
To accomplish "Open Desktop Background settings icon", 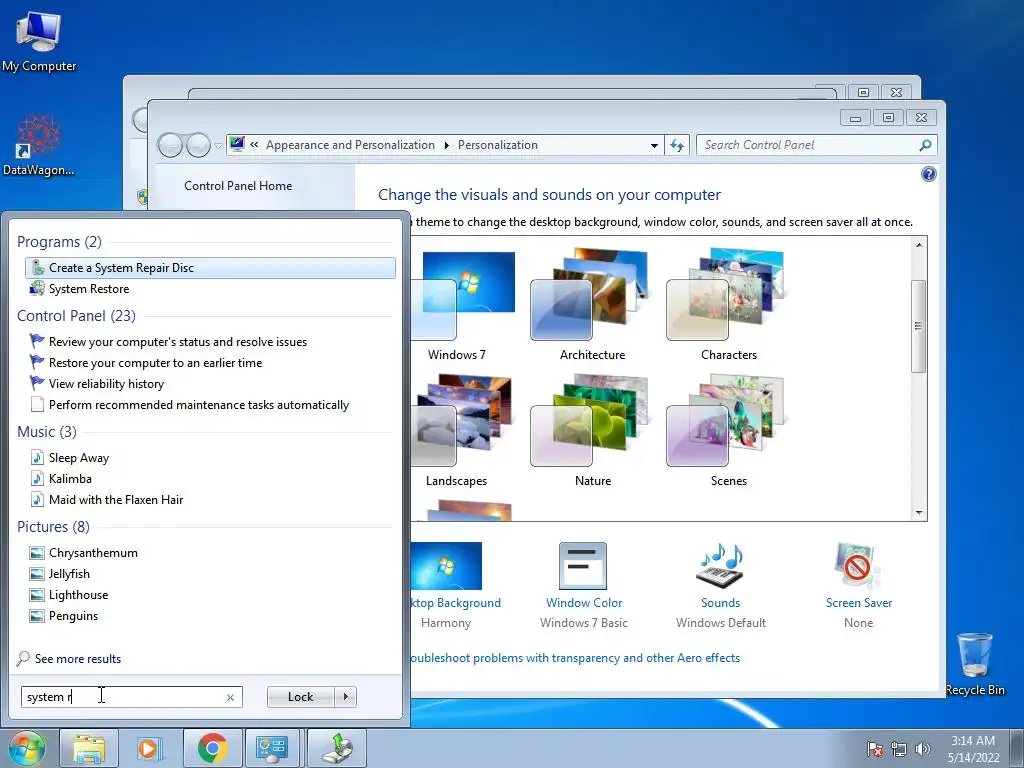I will [447, 566].
